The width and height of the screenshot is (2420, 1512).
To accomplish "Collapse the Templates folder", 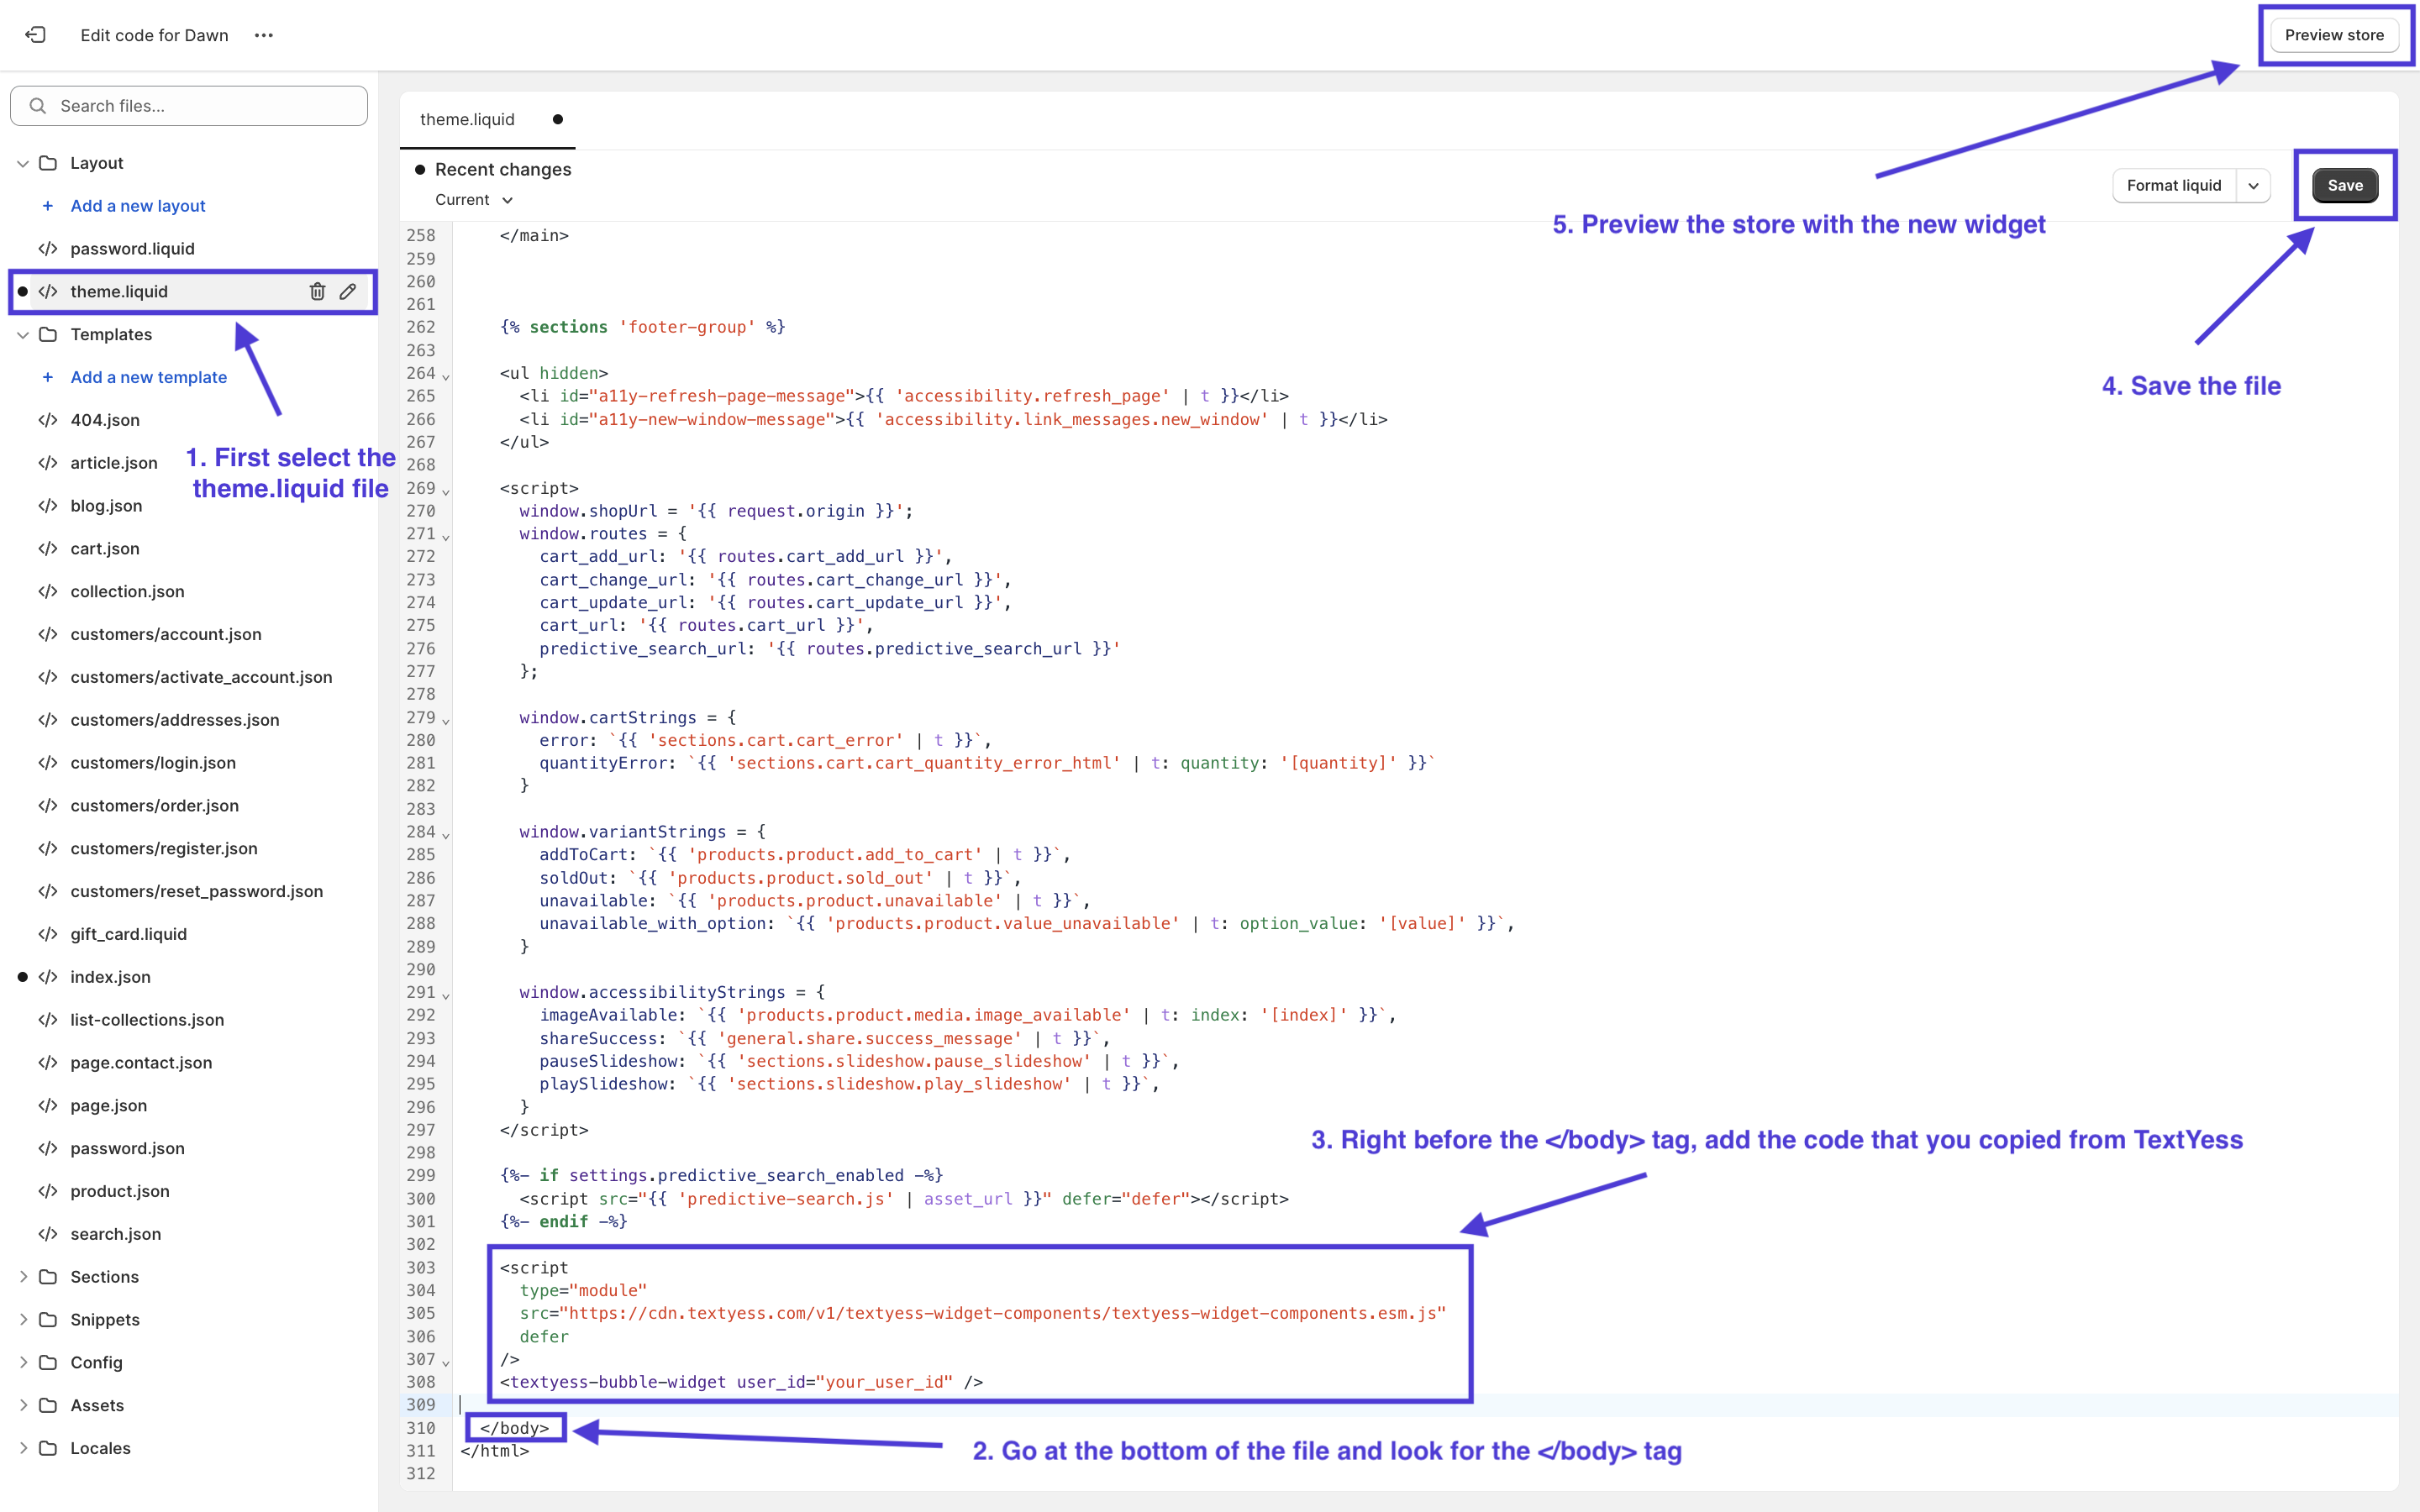I will click(22, 334).
